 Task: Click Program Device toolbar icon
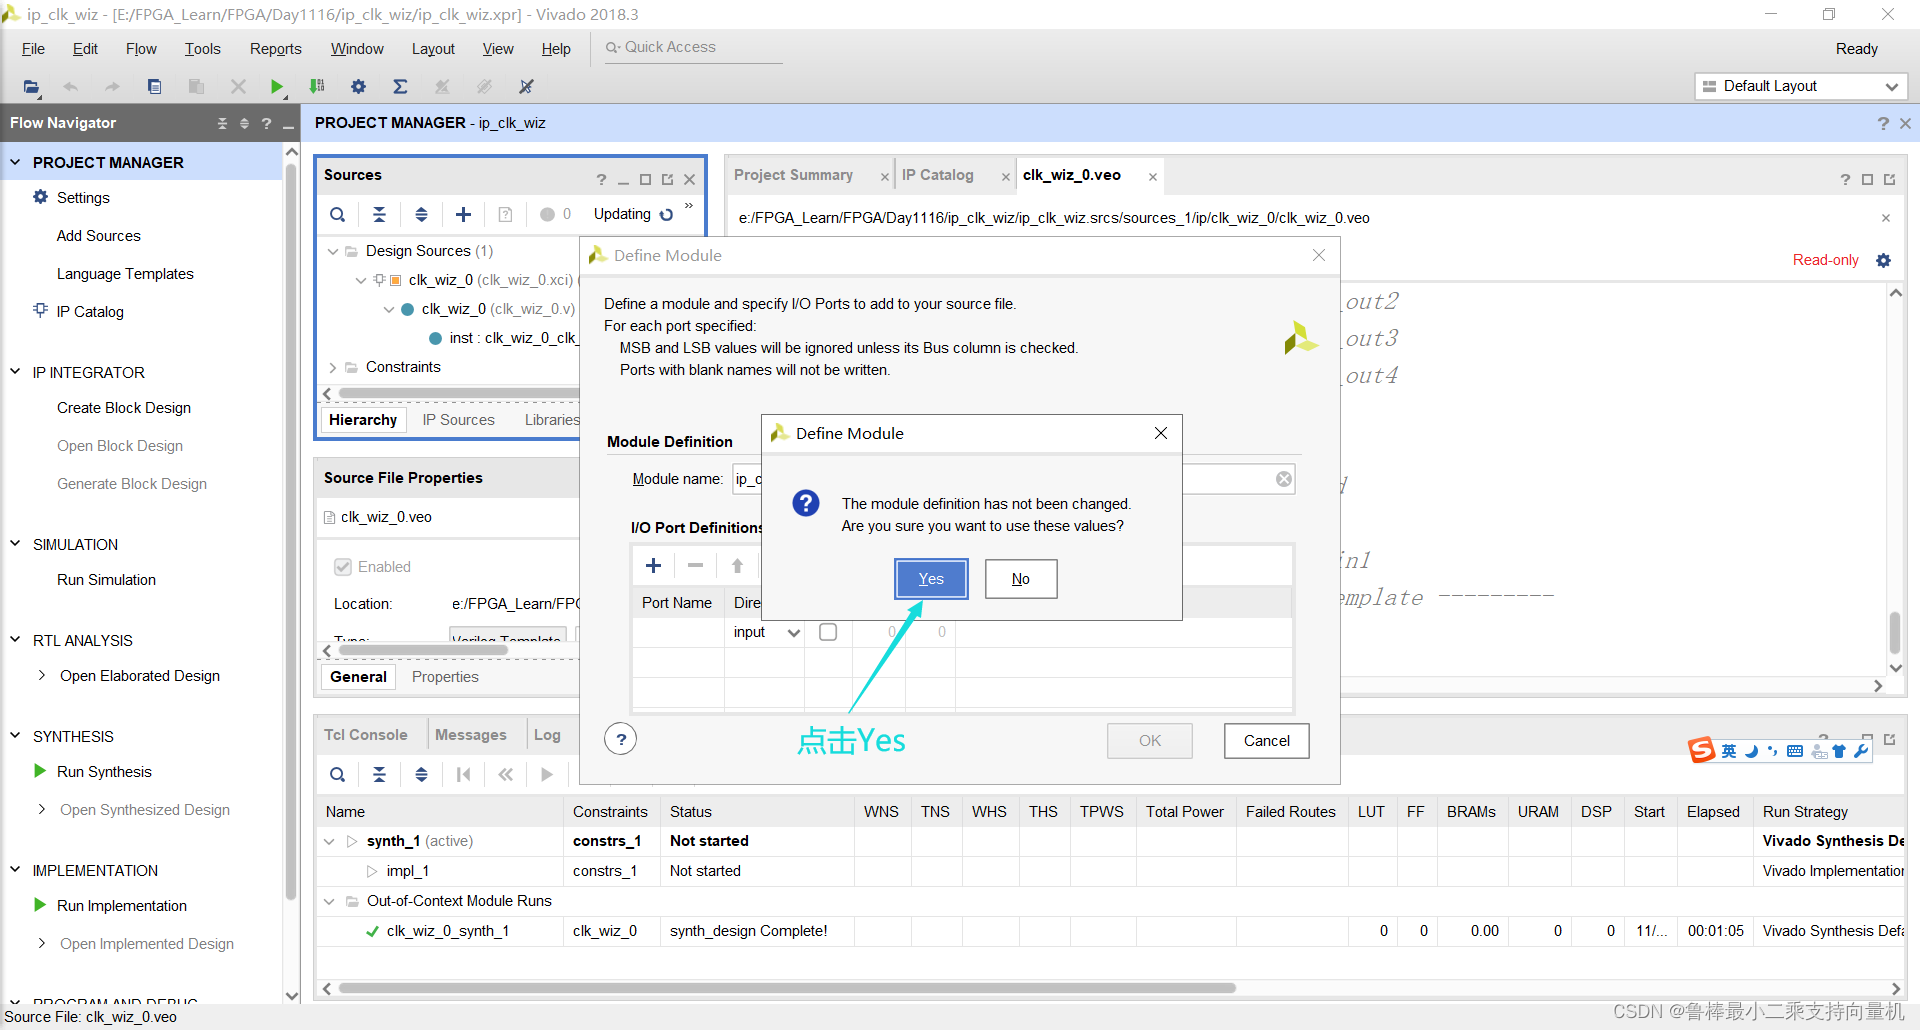pyautogui.click(x=317, y=87)
